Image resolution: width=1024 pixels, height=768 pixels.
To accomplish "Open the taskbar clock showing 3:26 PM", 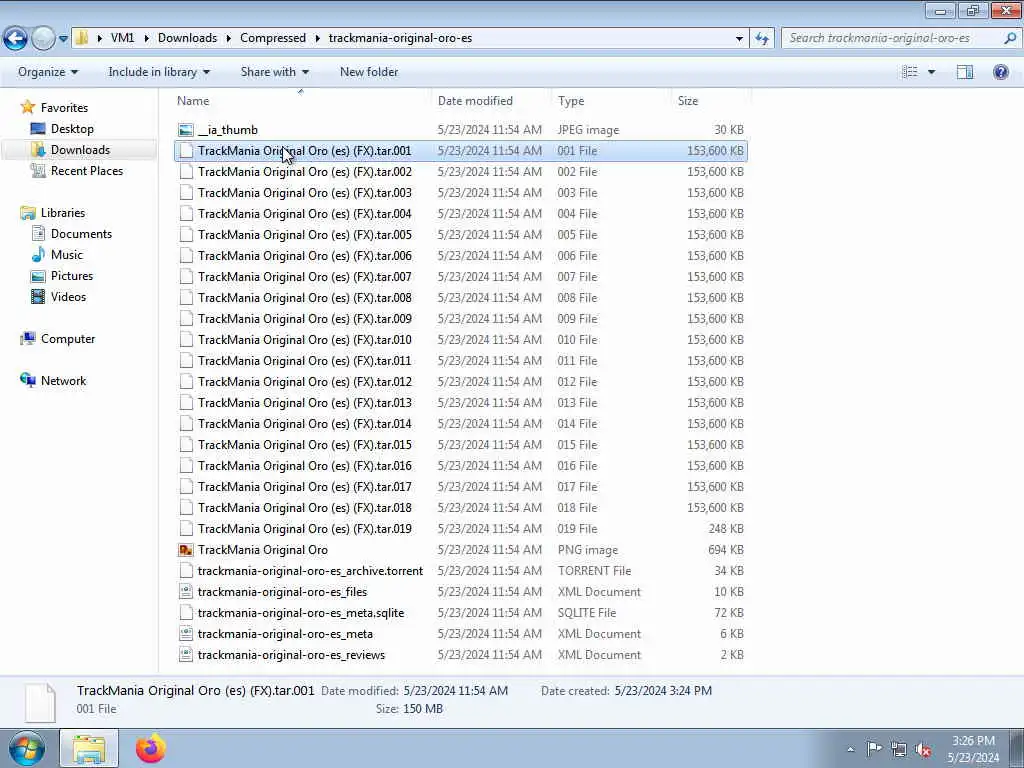I will pyautogui.click(x=973, y=749).
